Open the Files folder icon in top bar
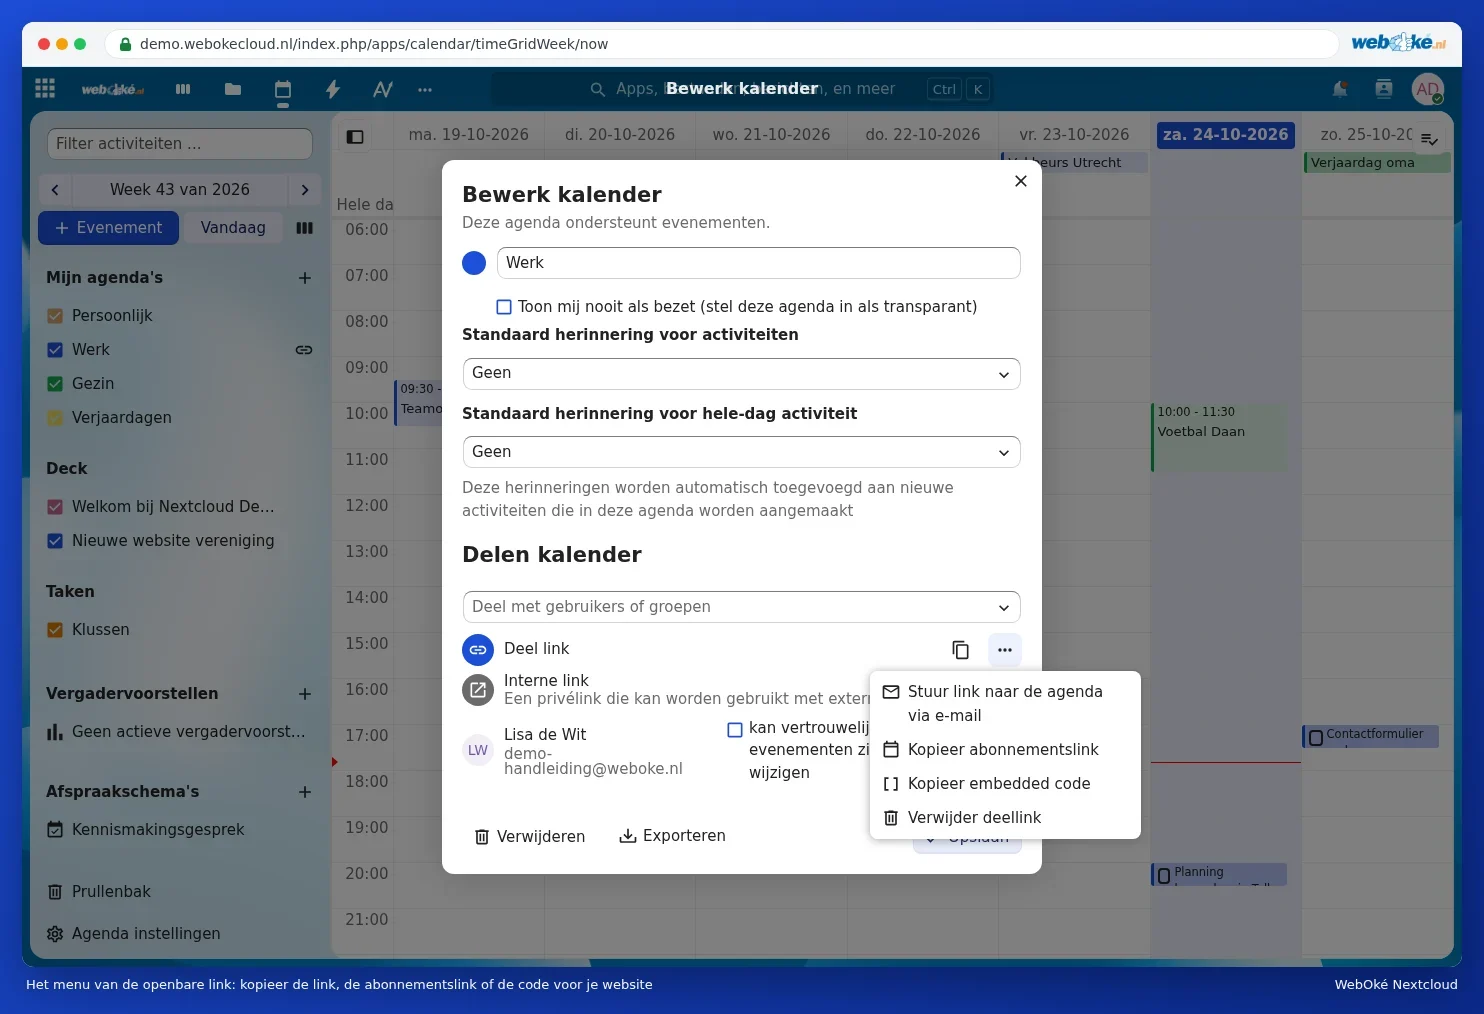This screenshot has height=1014, width=1484. click(x=233, y=89)
